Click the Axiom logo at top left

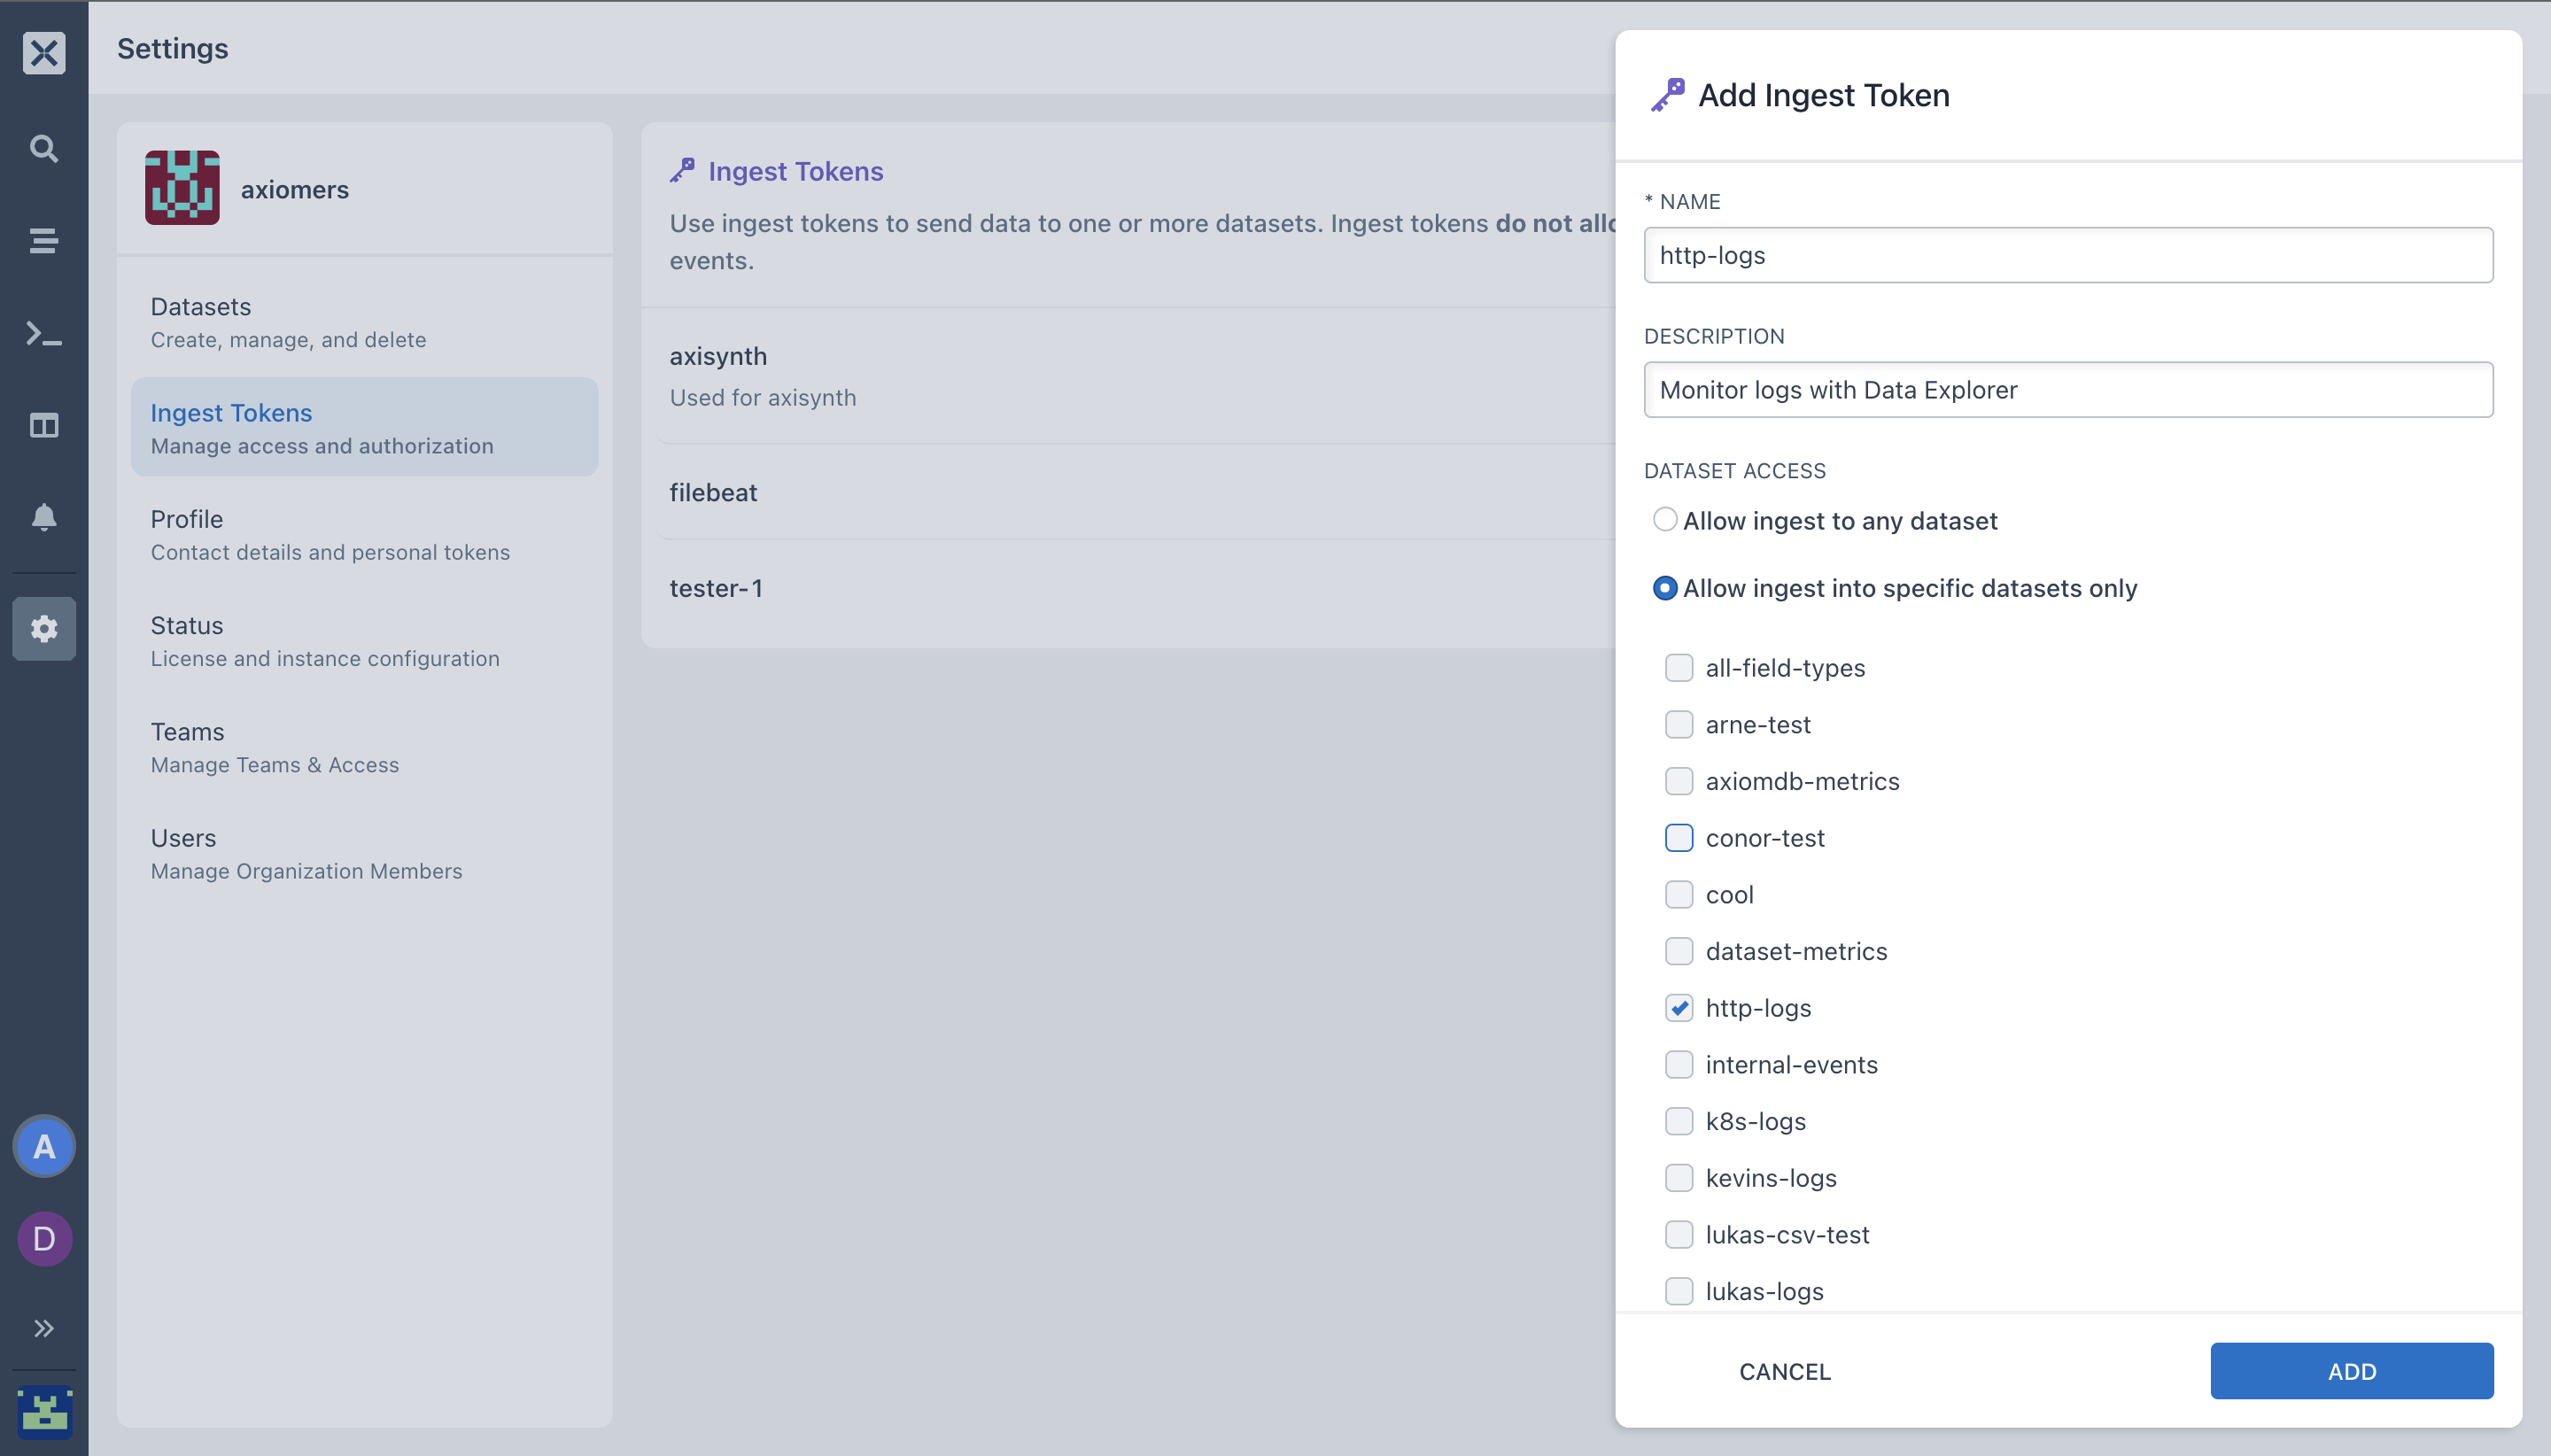[44, 52]
